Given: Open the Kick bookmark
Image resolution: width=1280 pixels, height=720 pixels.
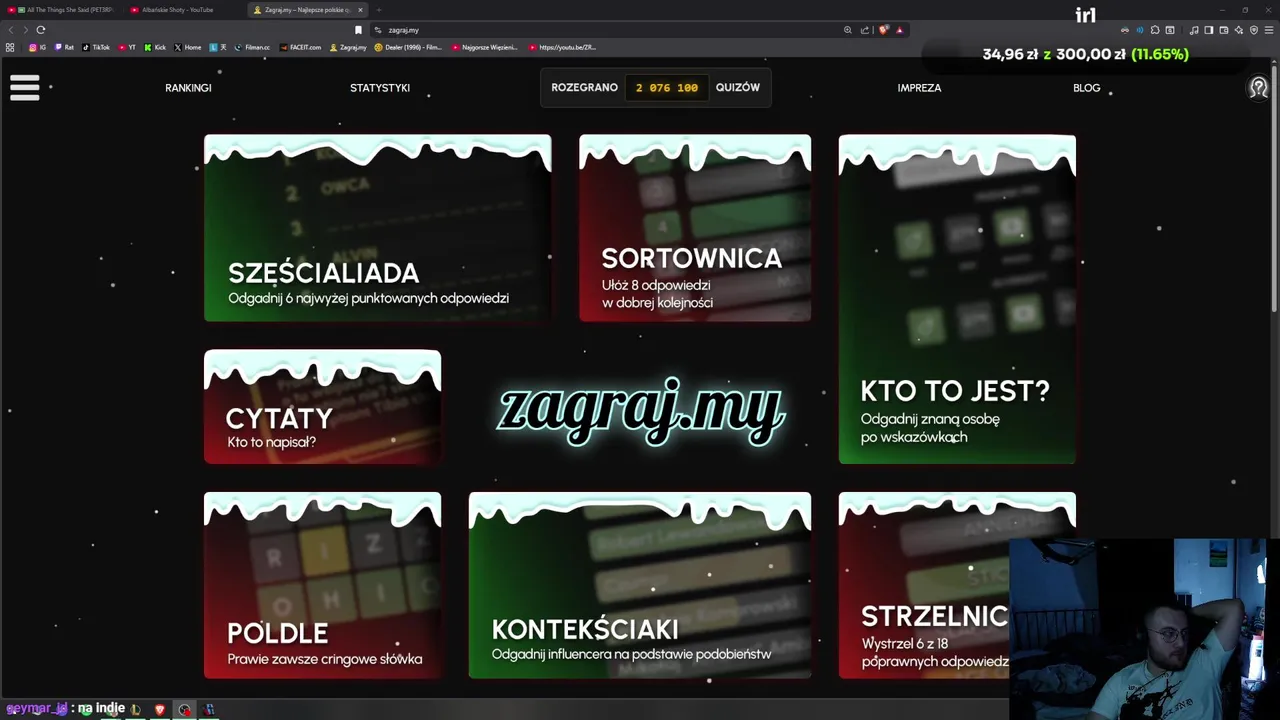Looking at the screenshot, I should point(155,47).
